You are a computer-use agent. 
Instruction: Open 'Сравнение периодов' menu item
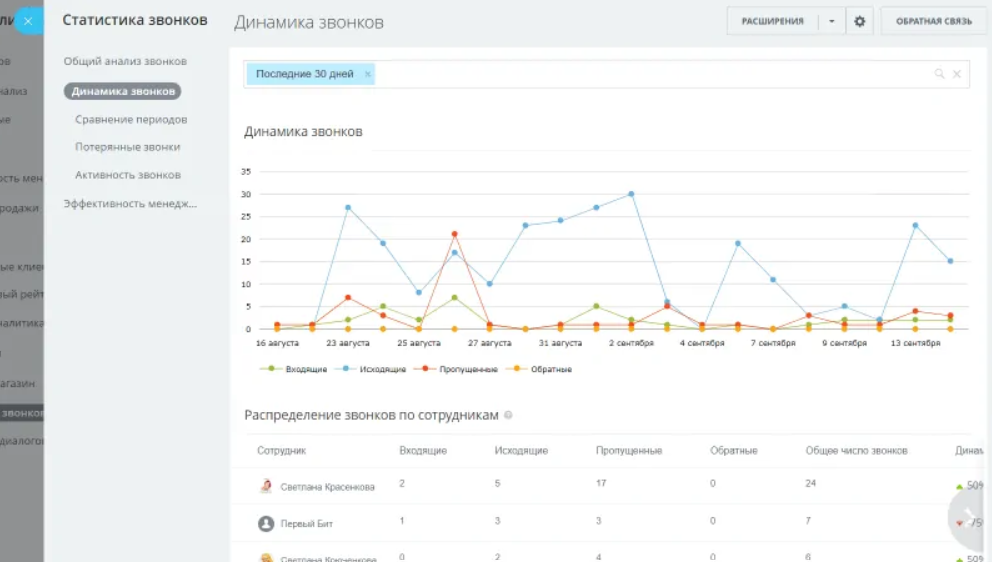pos(131,120)
